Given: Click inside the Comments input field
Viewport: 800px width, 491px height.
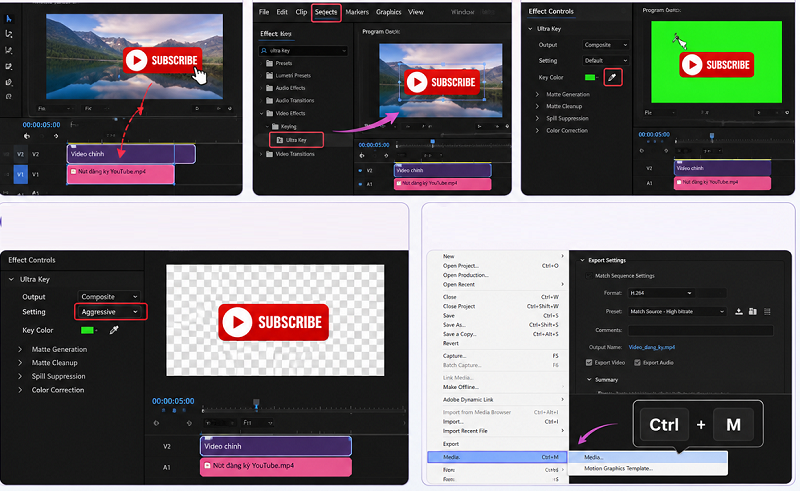Looking at the screenshot, I should pyautogui.click(x=701, y=331).
